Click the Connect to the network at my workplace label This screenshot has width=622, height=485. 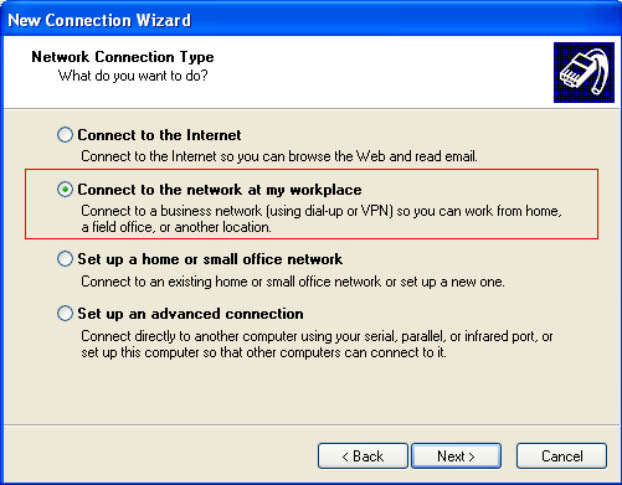(x=219, y=190)
